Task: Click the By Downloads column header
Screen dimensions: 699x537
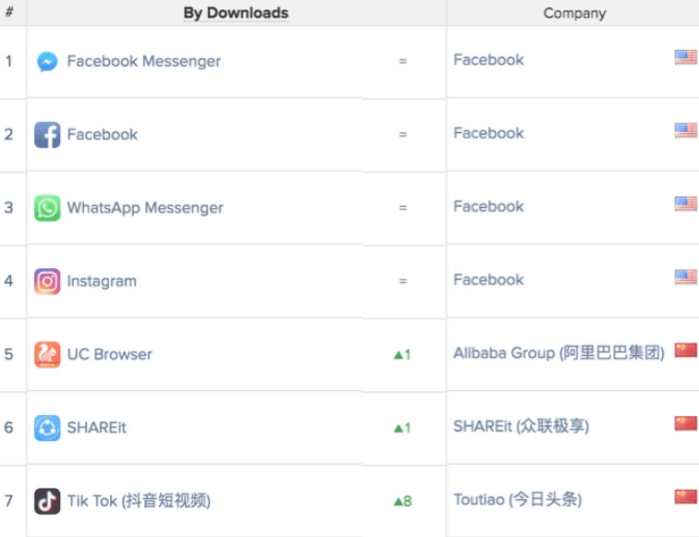Action: pyautogui.click(x=236, y=13)
